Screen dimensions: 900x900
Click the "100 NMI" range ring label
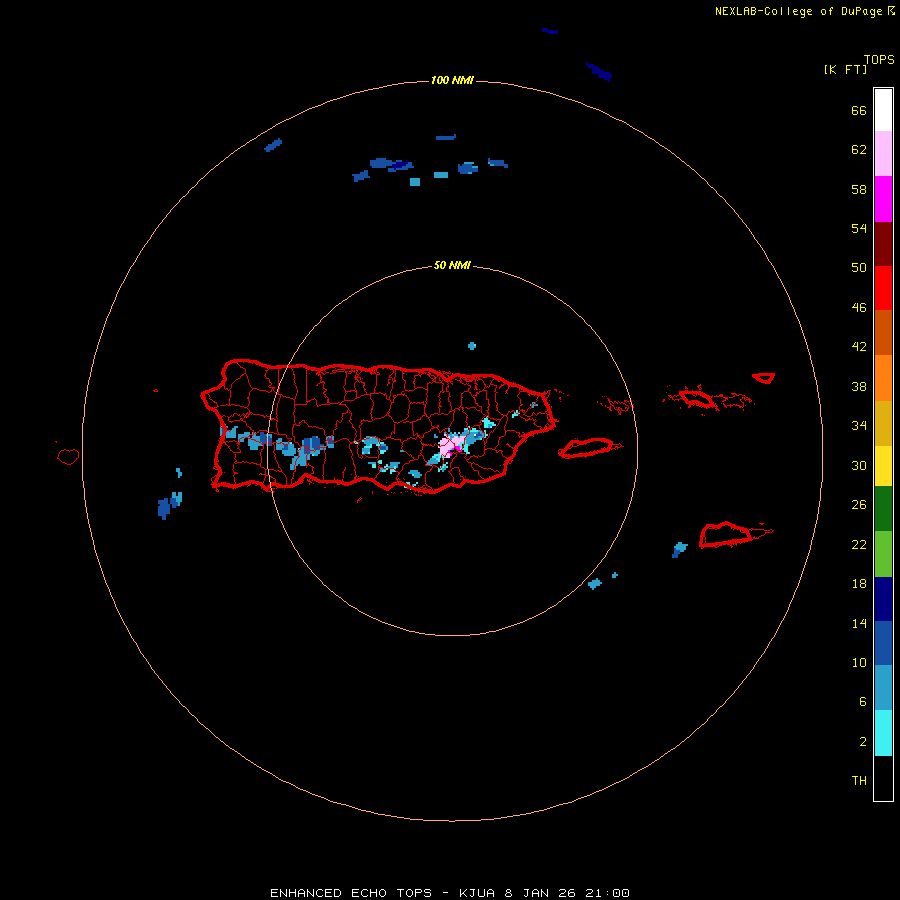(452, 80)
